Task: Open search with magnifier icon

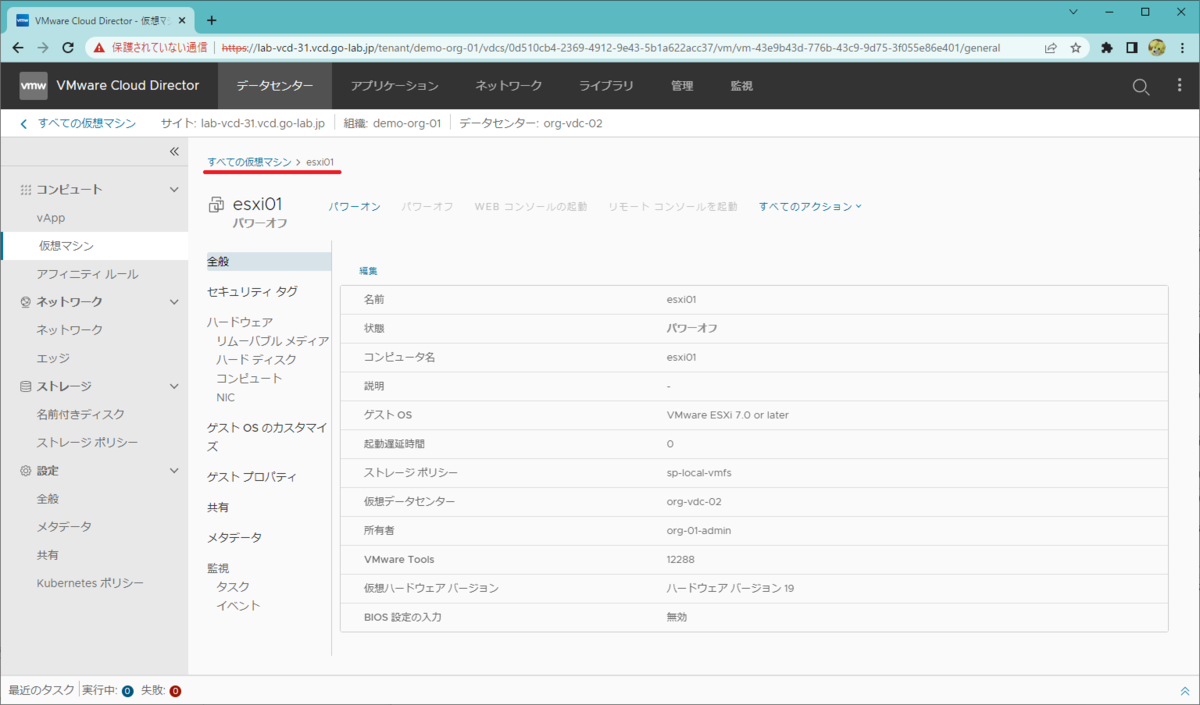Action: pyautogui.click(x=1141, y=87)
